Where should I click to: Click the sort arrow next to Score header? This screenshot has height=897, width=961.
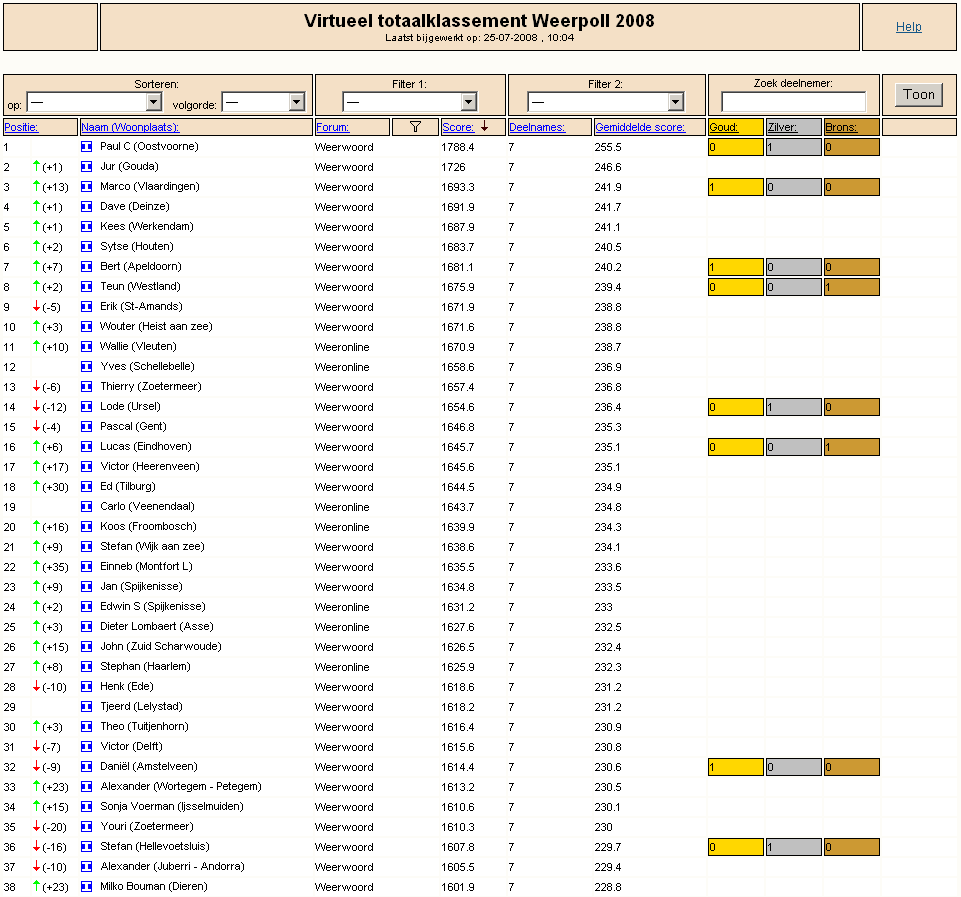pyautogui.click(x=484, y=126)
